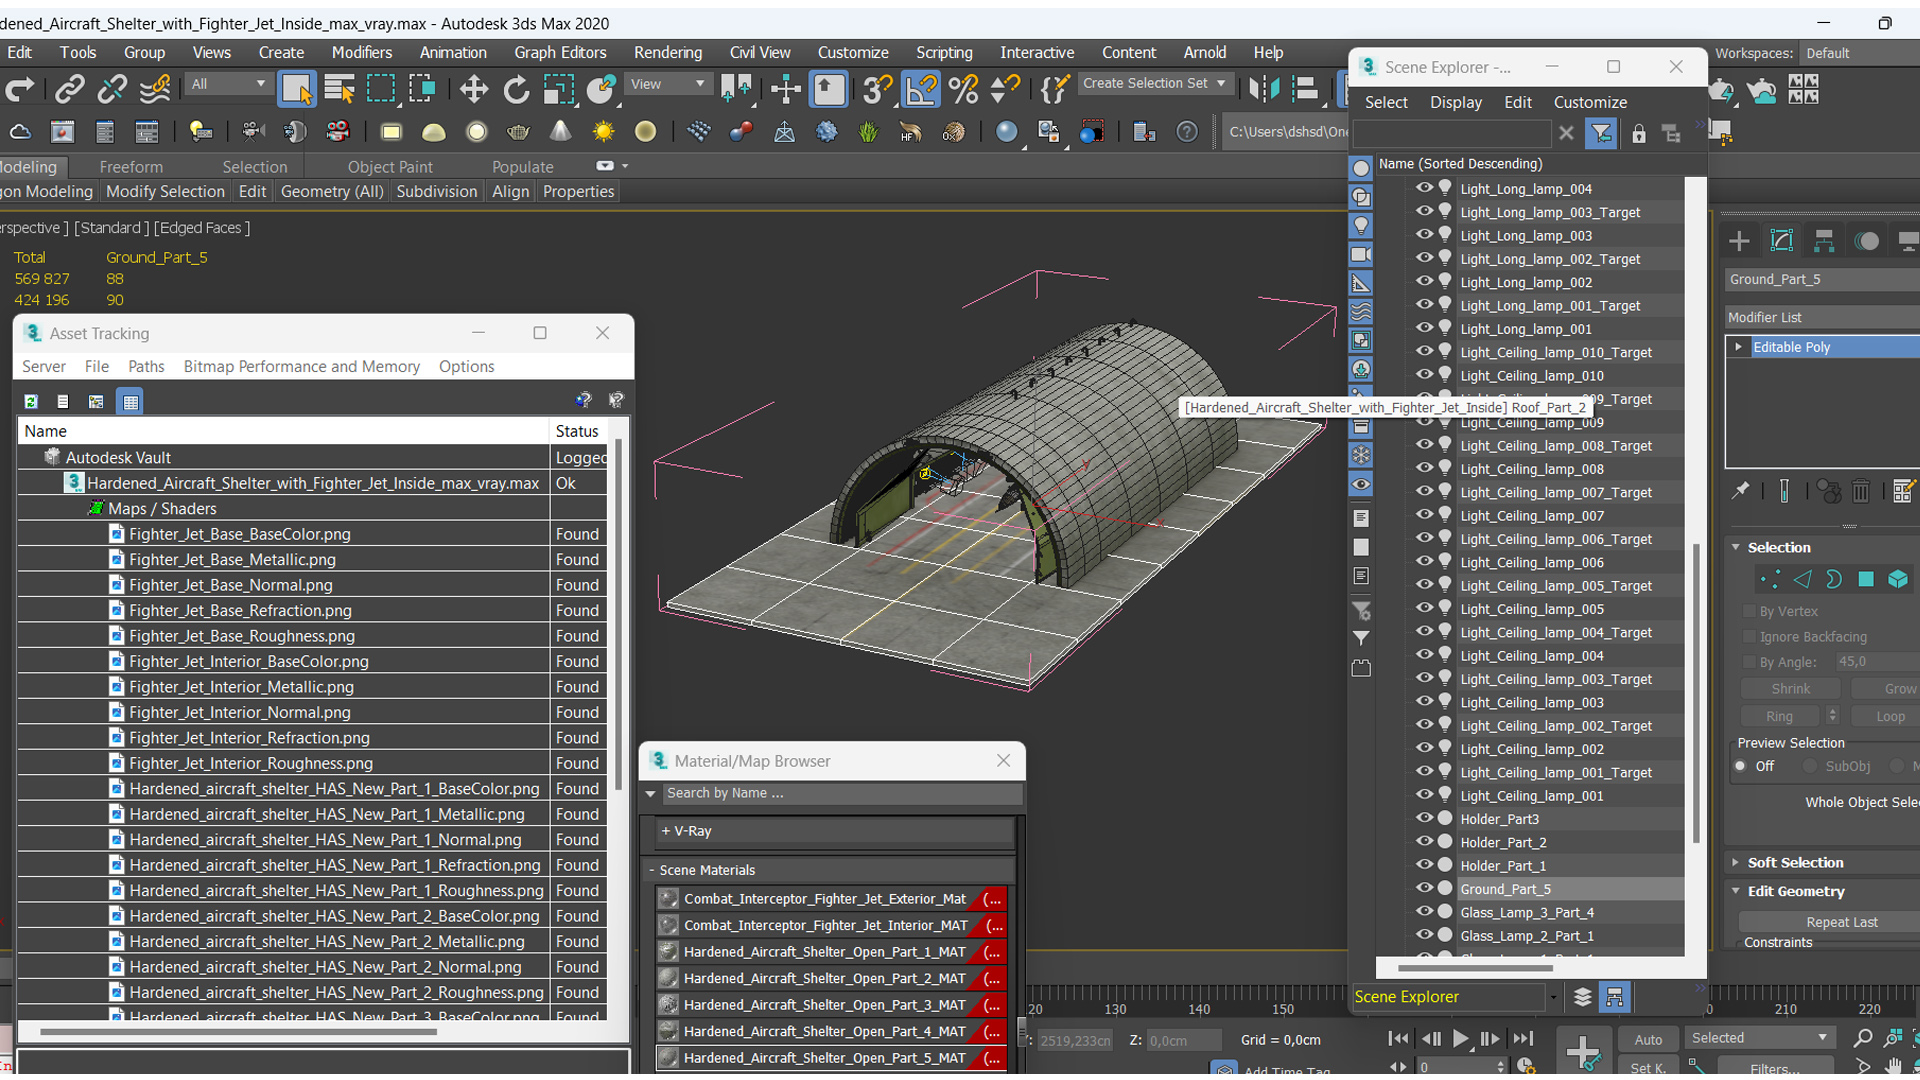Click Search by Name field in Material Browser
1920x1080 pixels.
pyautogui.click(x=842, y=793)
